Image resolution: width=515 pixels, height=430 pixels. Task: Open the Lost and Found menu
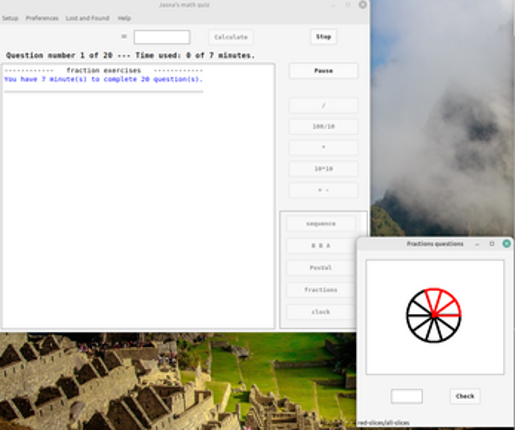[87, 18]
